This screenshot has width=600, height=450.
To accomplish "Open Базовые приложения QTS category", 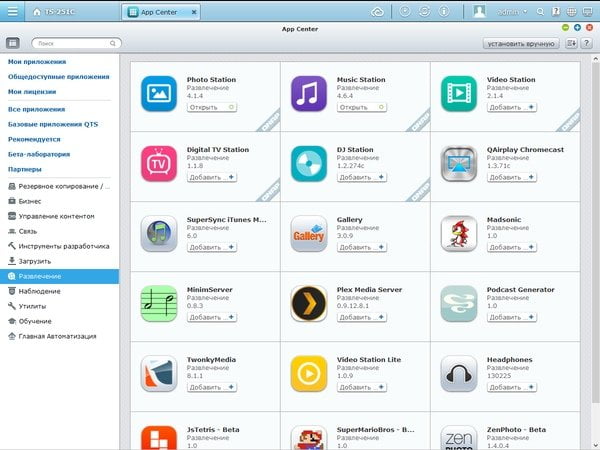I will (53, 124).
